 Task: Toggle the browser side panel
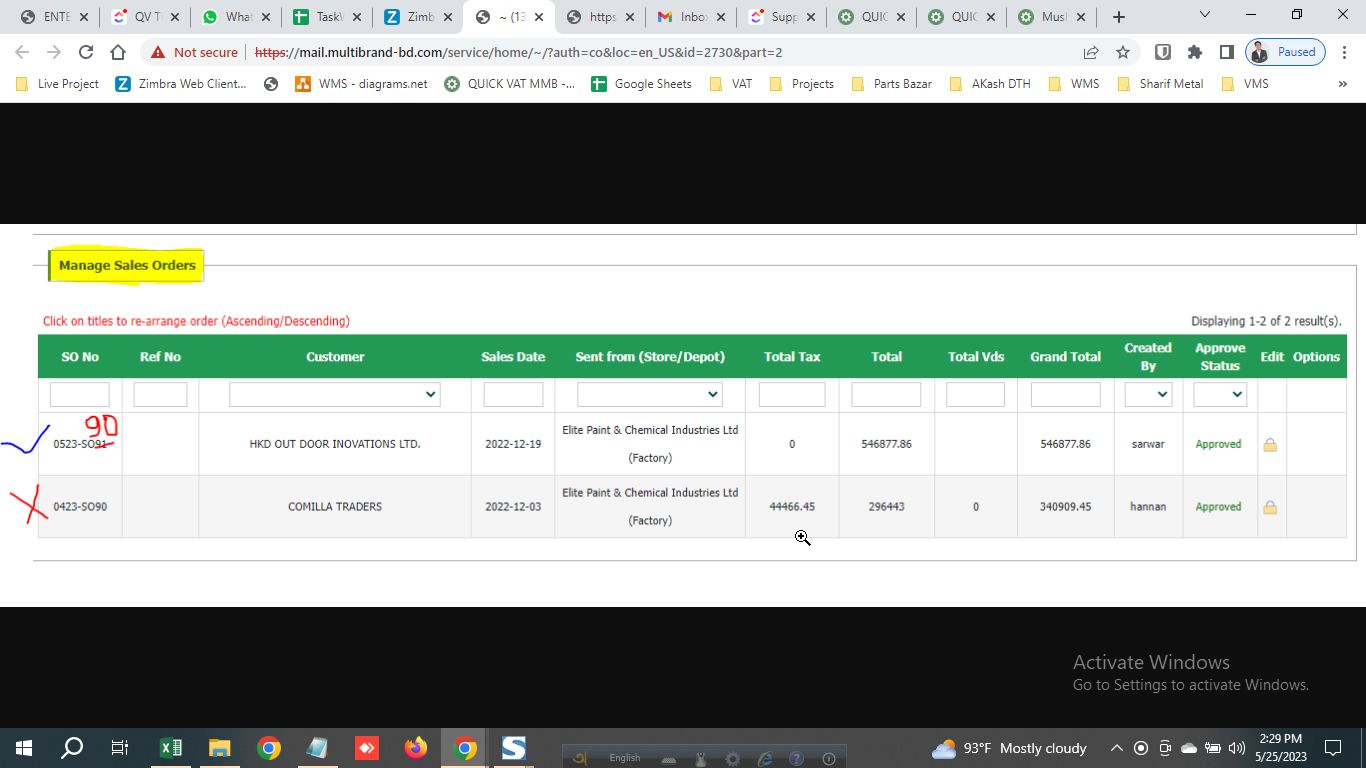coord(1226,52)
